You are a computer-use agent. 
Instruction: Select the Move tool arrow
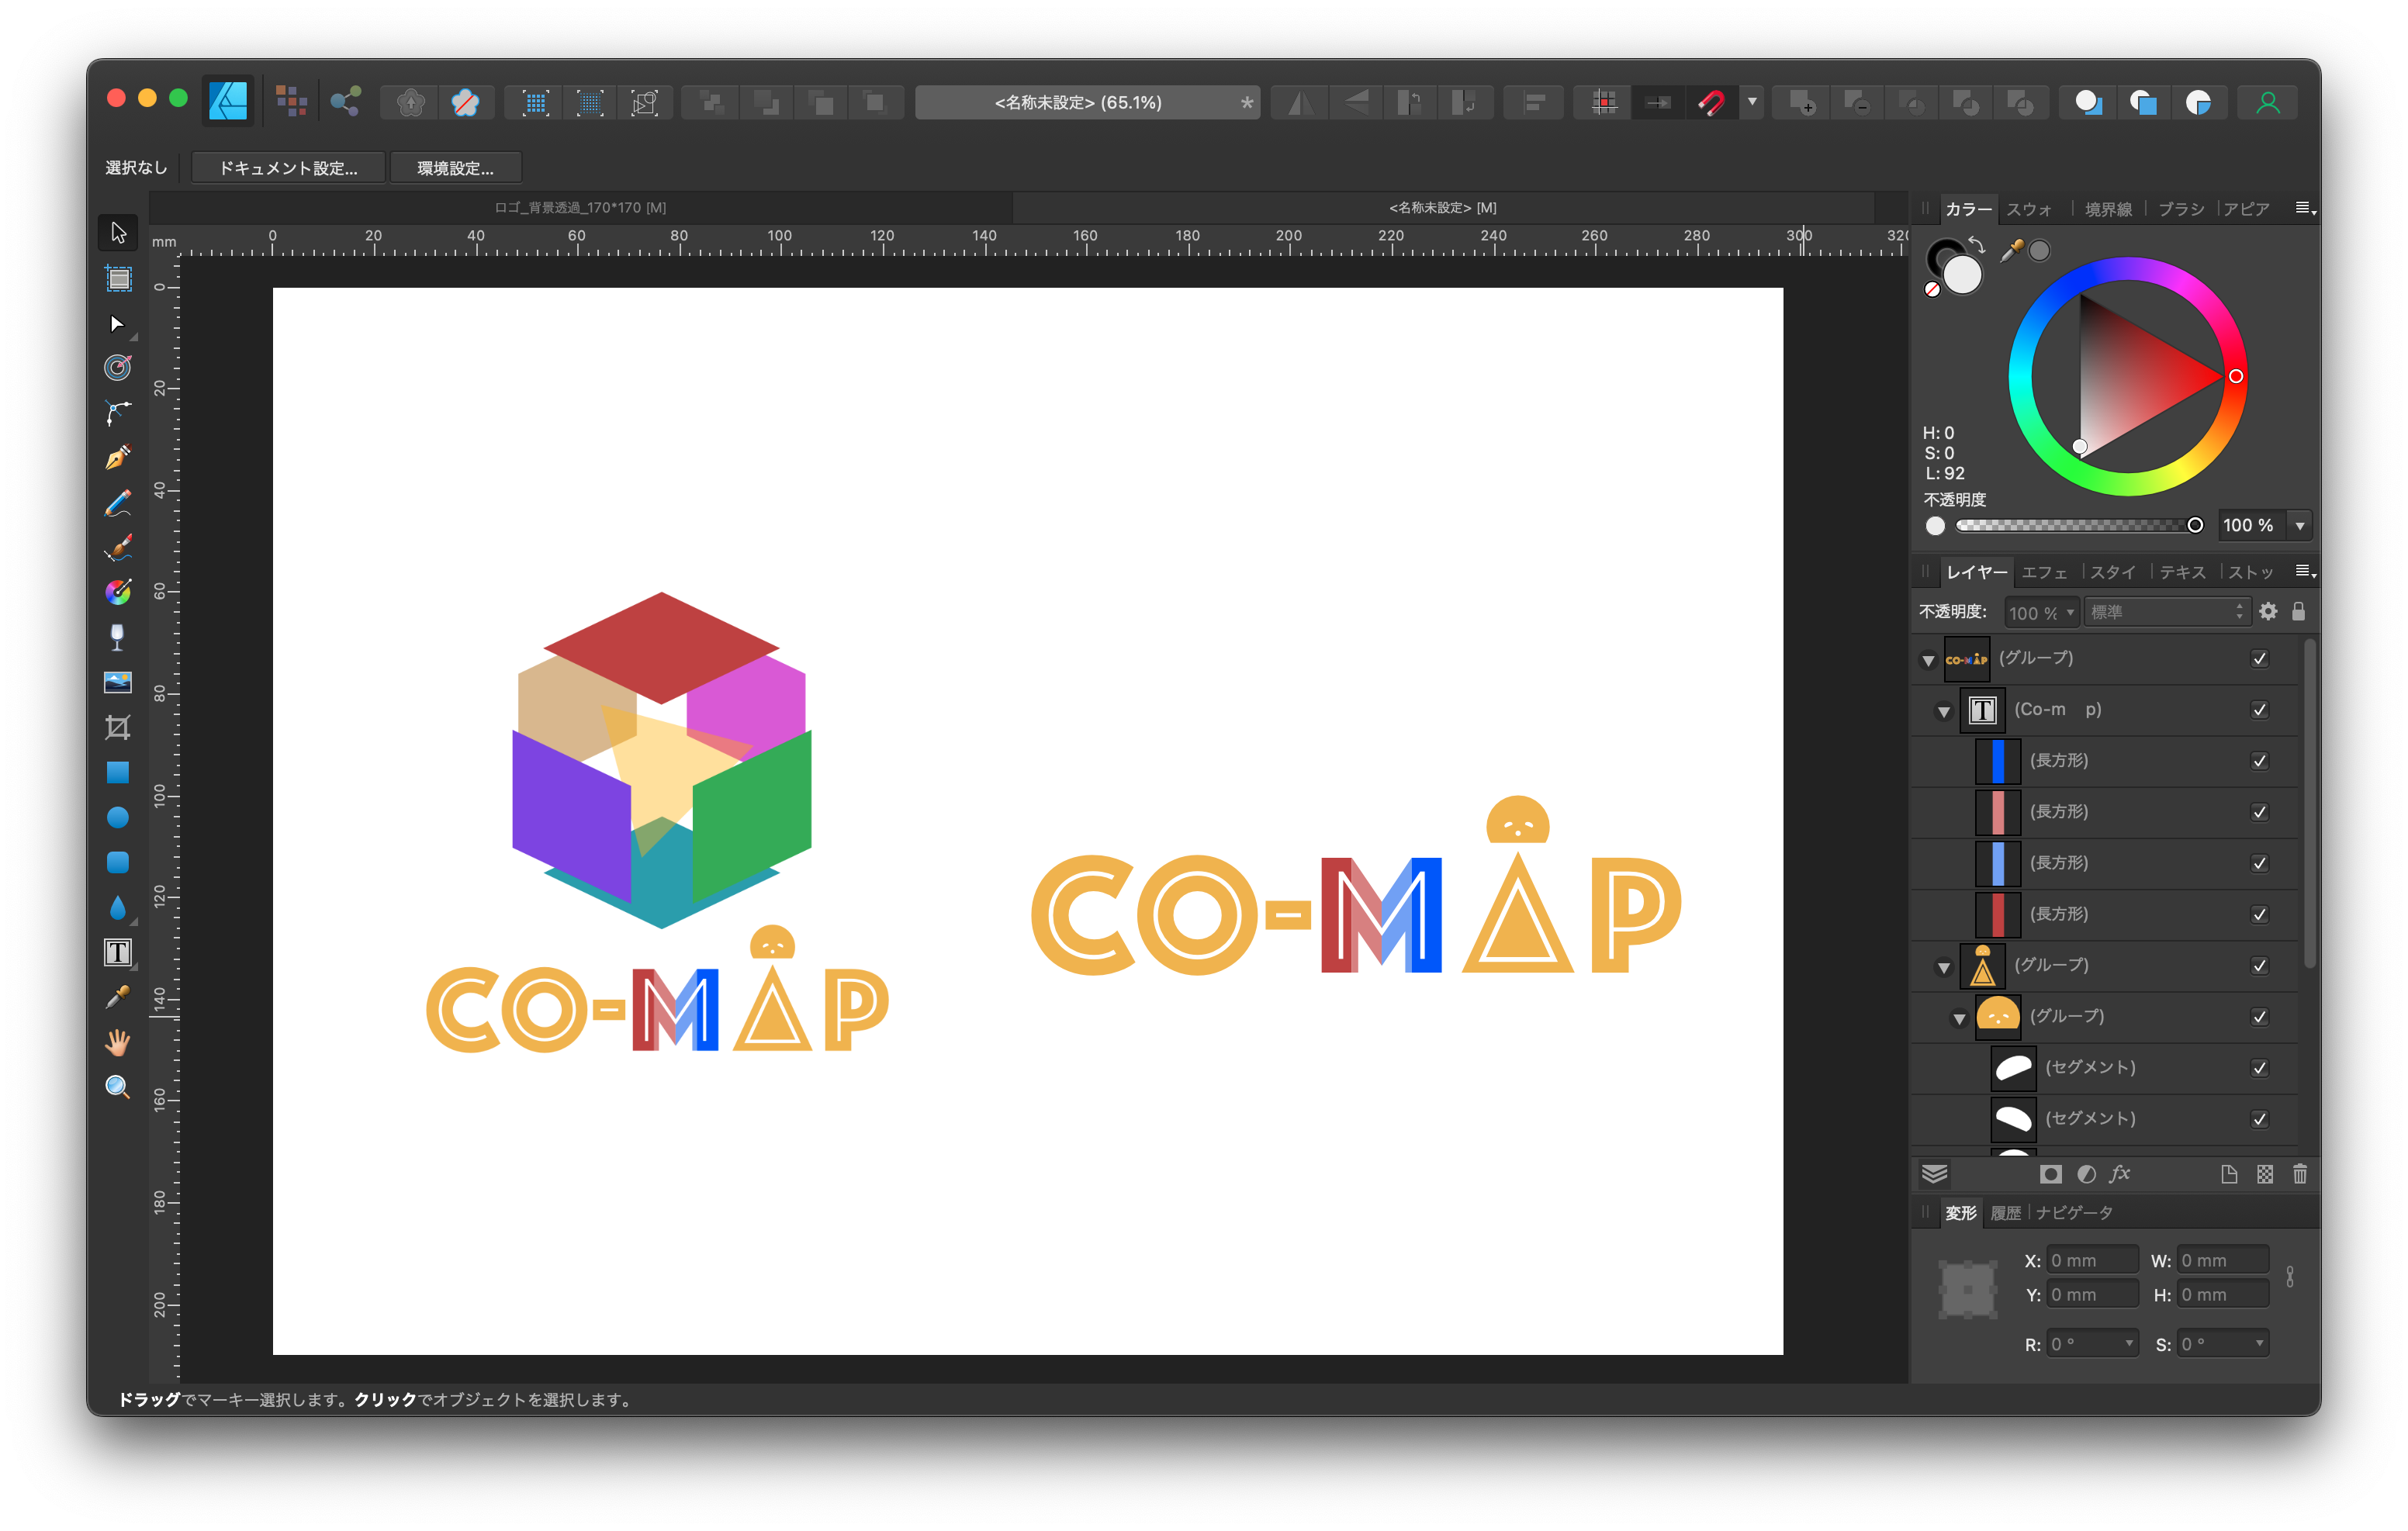[118, 232]
